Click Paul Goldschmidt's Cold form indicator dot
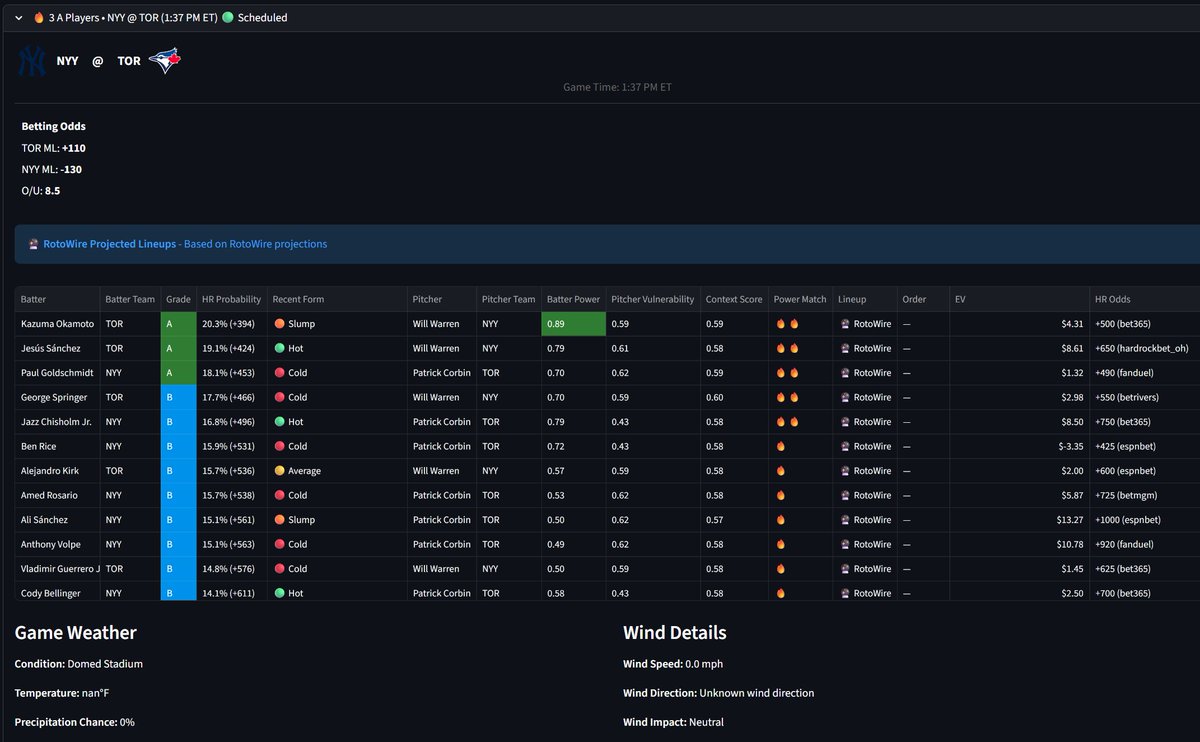 [x=280, y=373]
